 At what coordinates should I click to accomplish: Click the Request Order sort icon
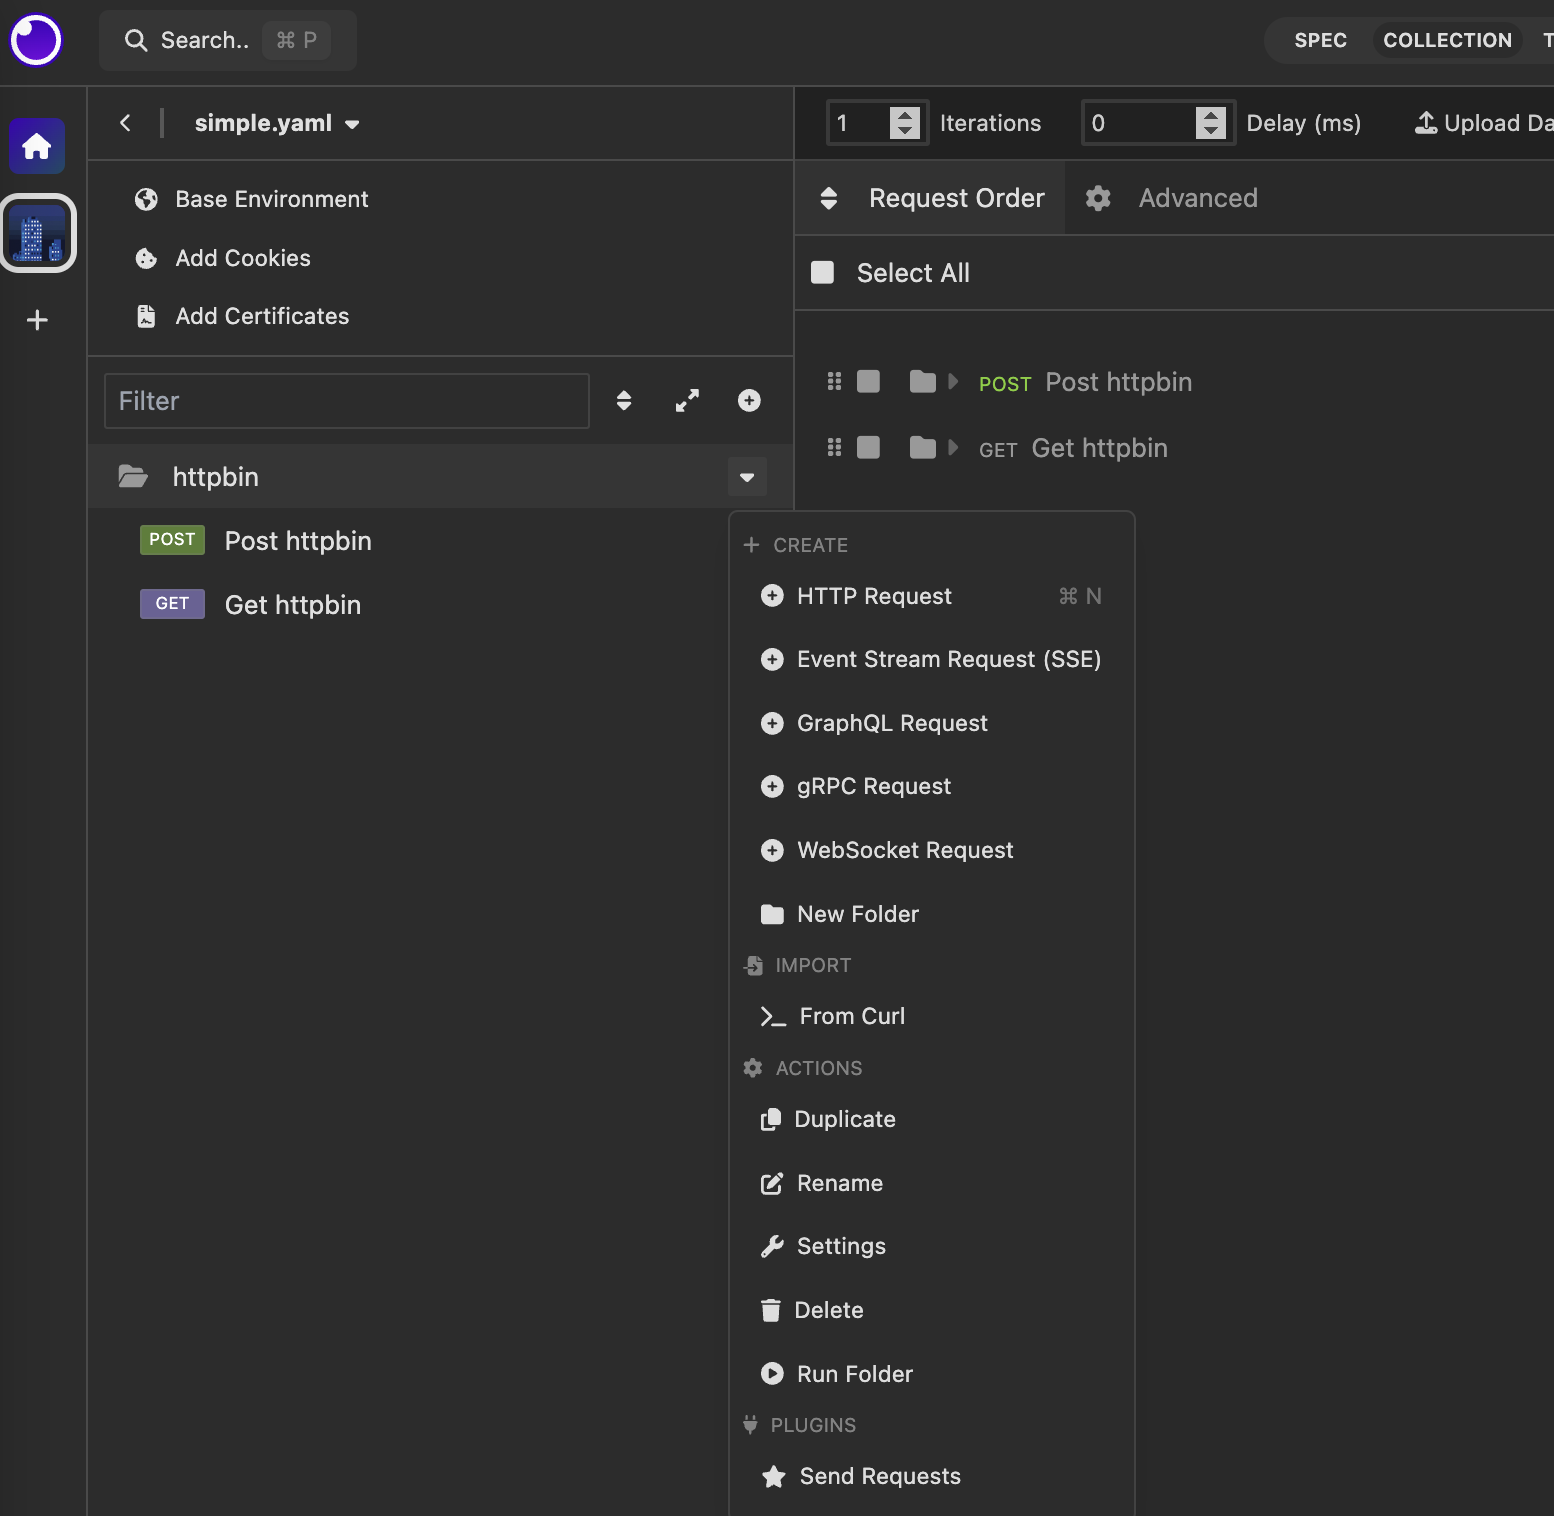click(828, 198)
